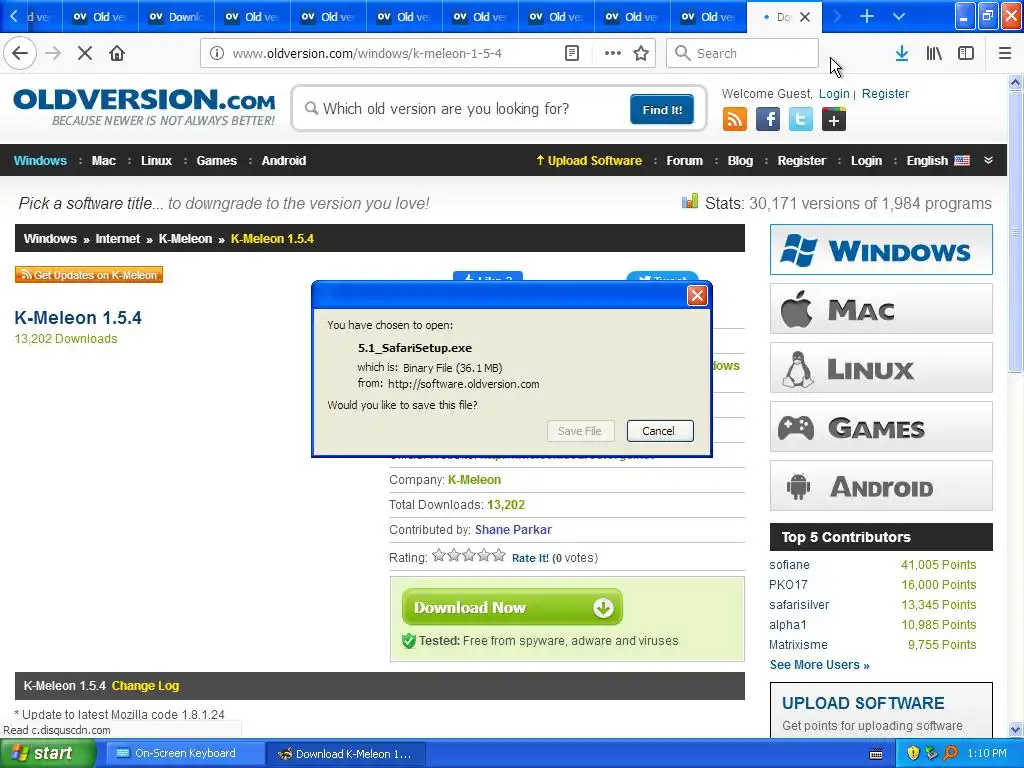Toggle reader view icon in the address bar
The image size is (1024, 768).
point(572,53)
